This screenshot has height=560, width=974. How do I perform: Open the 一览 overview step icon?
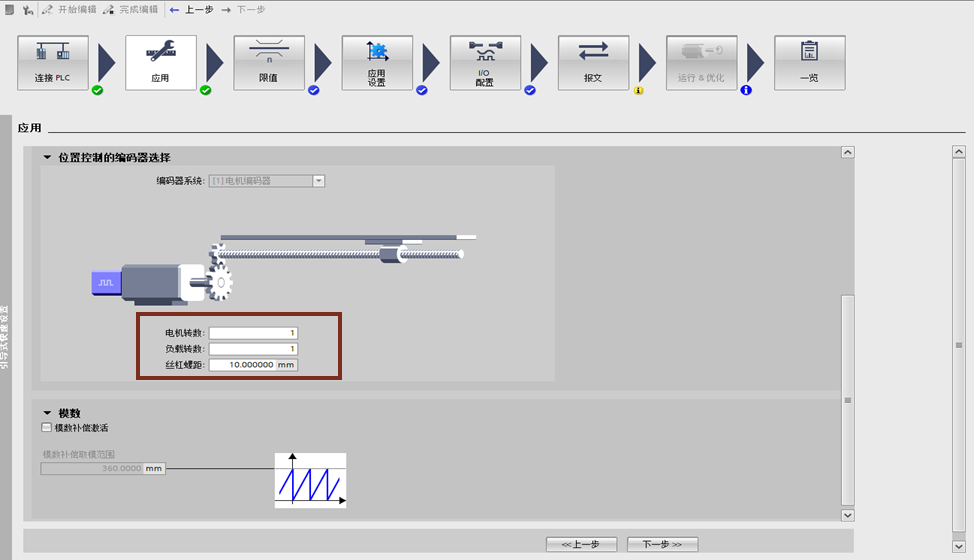coord(809,63)
